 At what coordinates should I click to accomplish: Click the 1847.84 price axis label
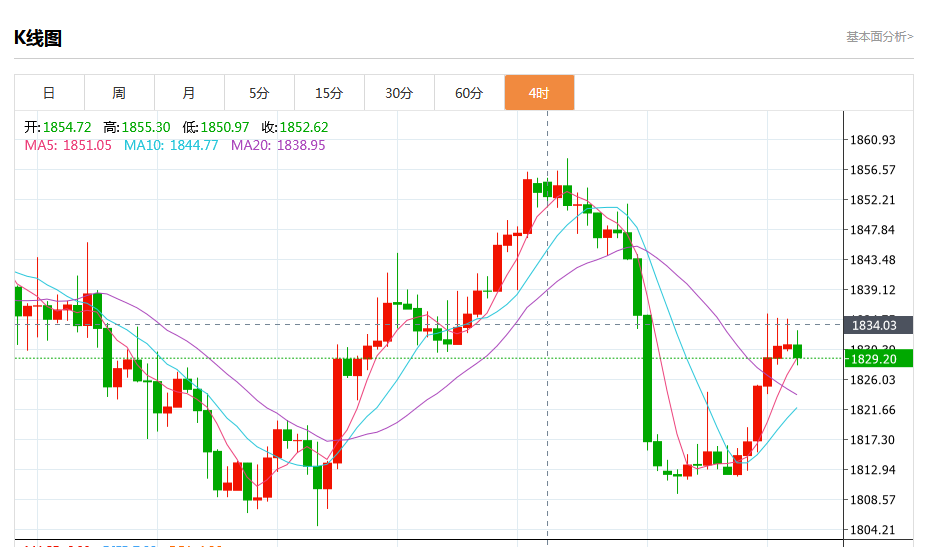pos(872,230)
